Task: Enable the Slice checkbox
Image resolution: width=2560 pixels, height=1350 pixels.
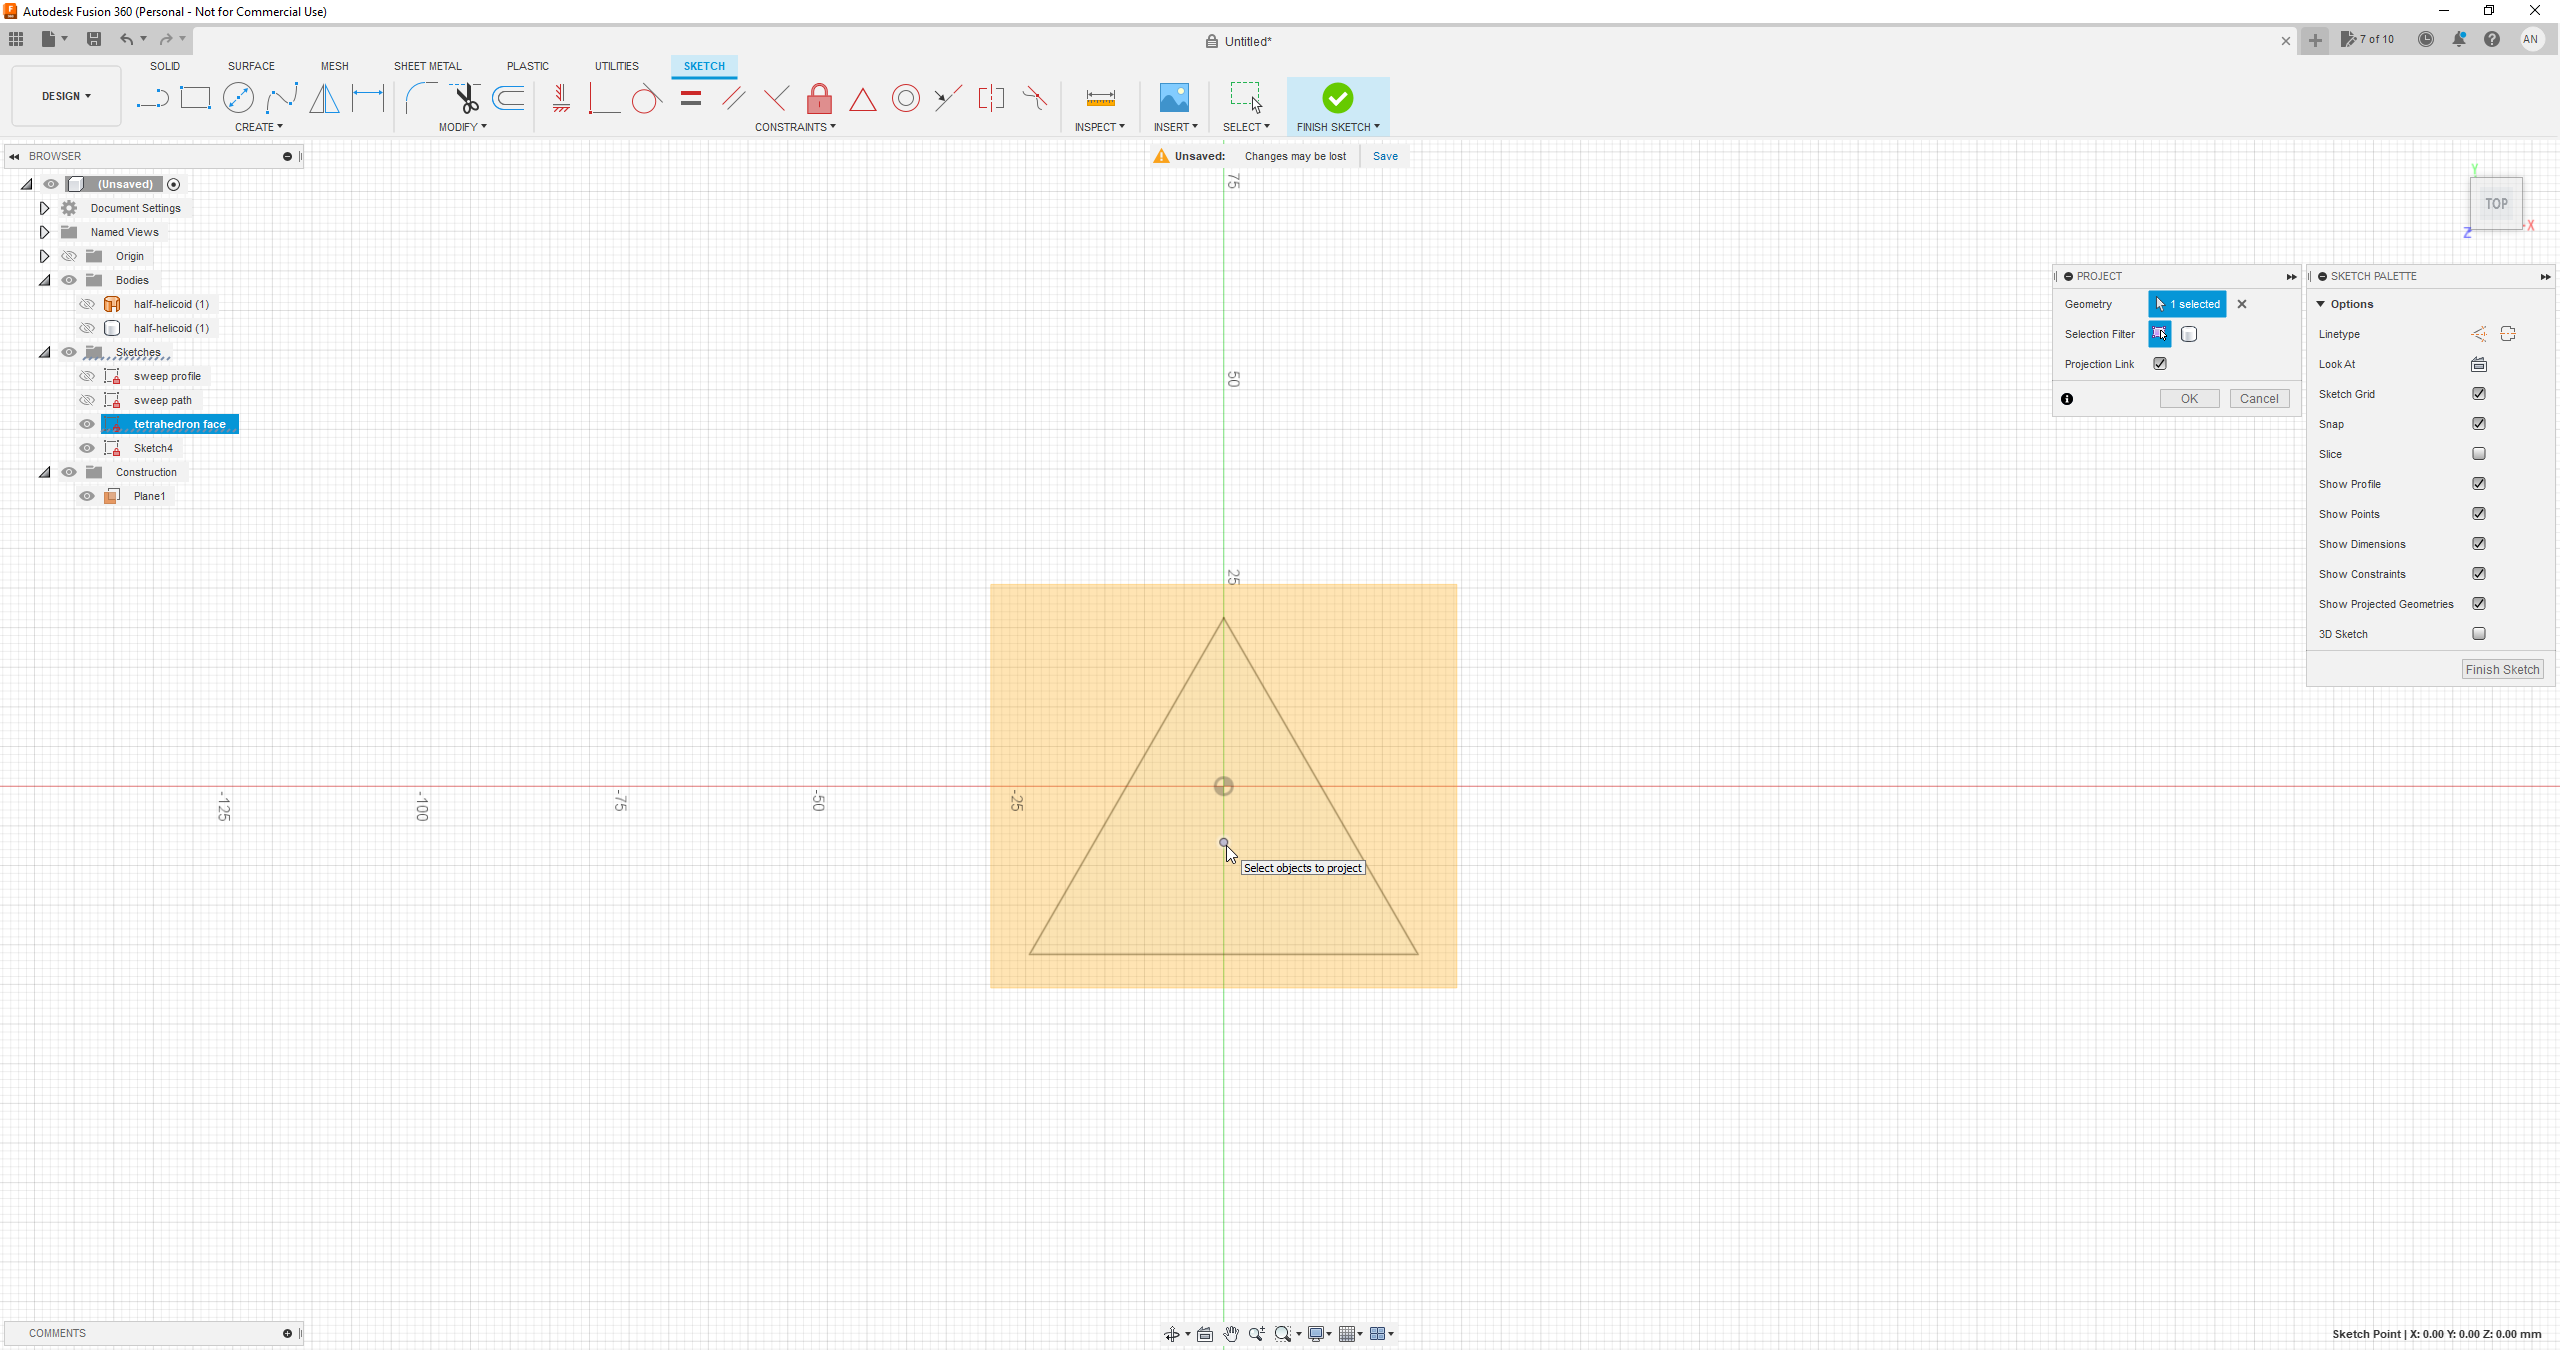Action: point(2479,453)
